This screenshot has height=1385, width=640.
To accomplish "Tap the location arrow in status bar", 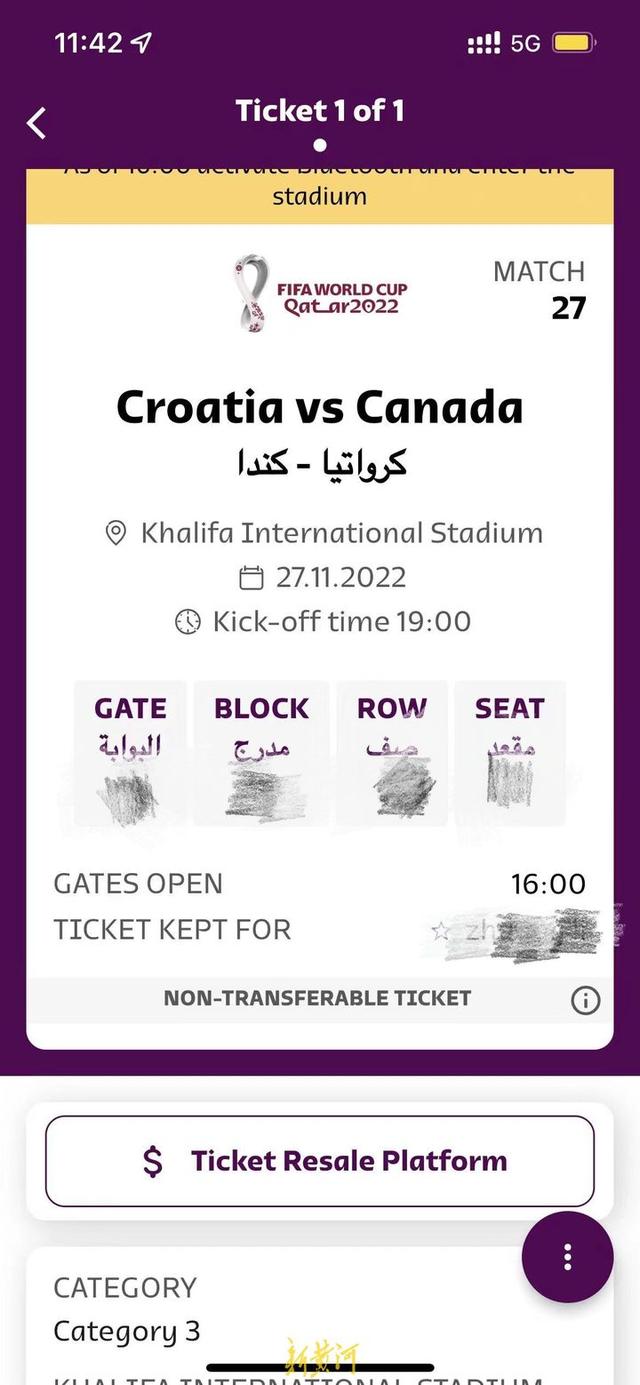I will (x=142, y=43).
